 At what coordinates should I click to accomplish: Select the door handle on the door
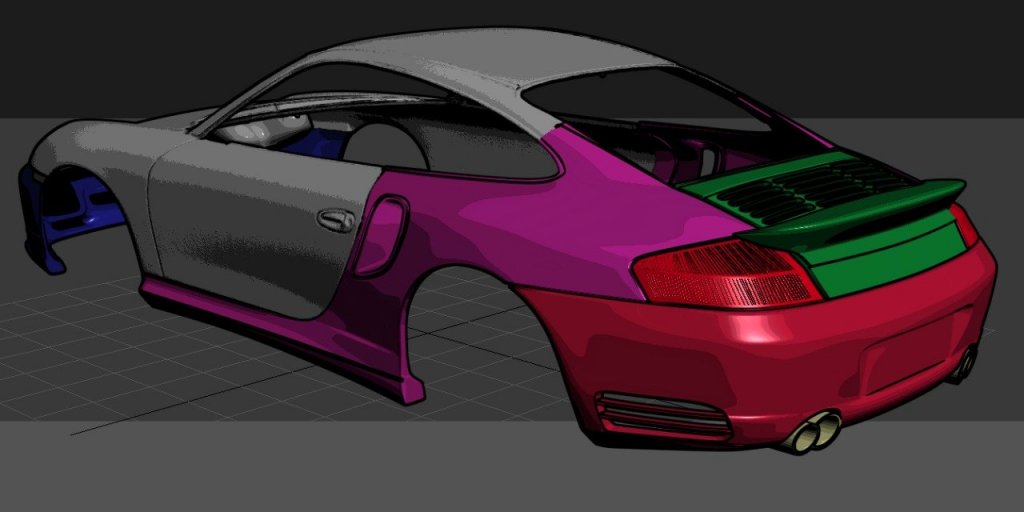(335, 219)
